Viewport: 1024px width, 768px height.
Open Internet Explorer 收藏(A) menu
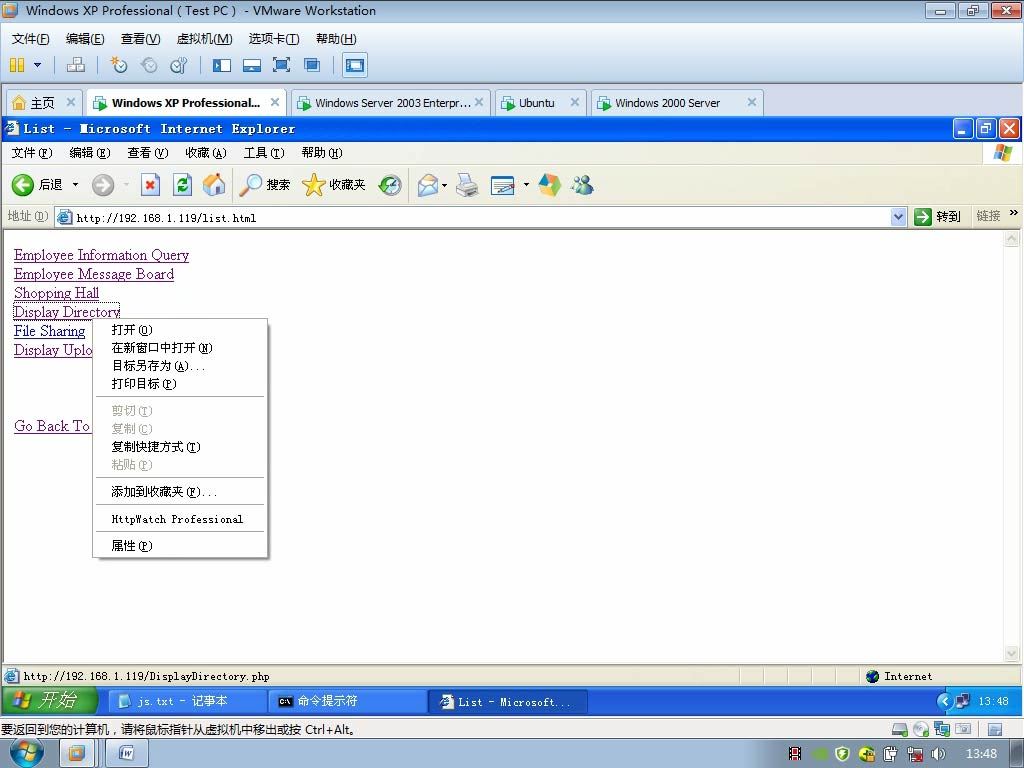point(206,153)
